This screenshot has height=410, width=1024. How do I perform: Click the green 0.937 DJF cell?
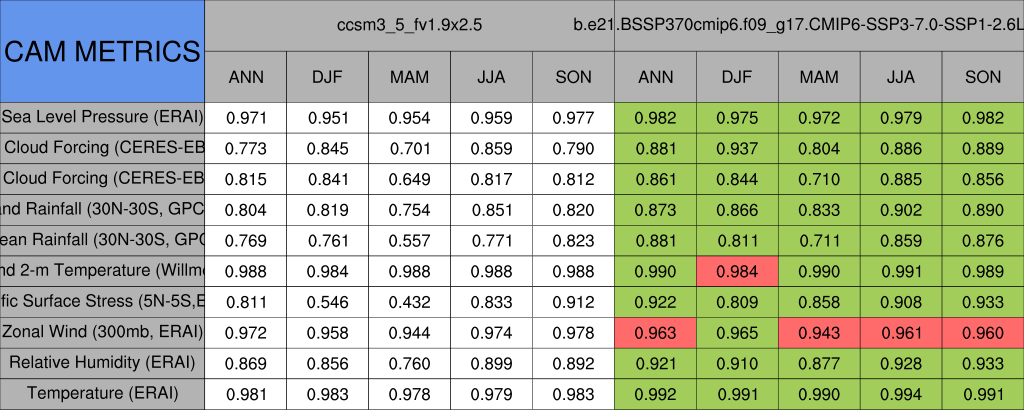point(737,148)
